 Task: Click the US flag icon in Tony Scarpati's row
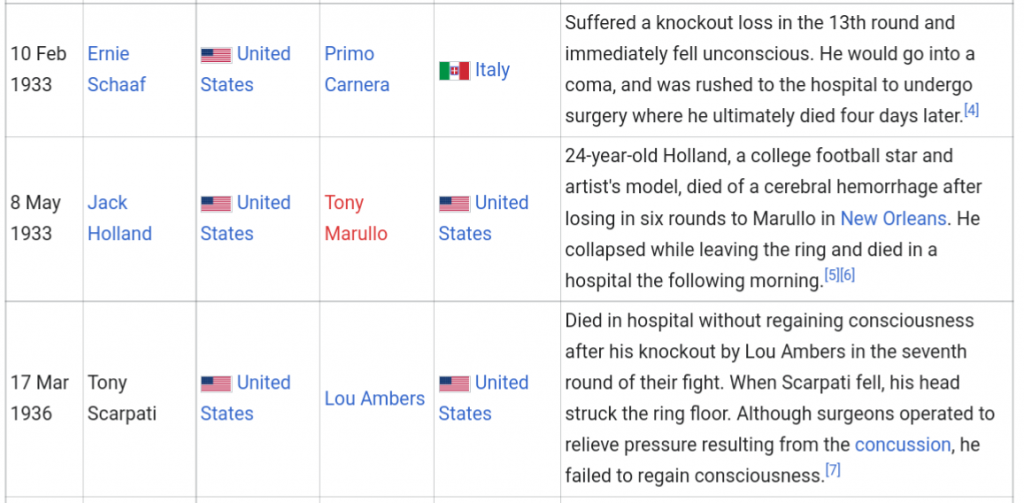(x=216, y=383)
